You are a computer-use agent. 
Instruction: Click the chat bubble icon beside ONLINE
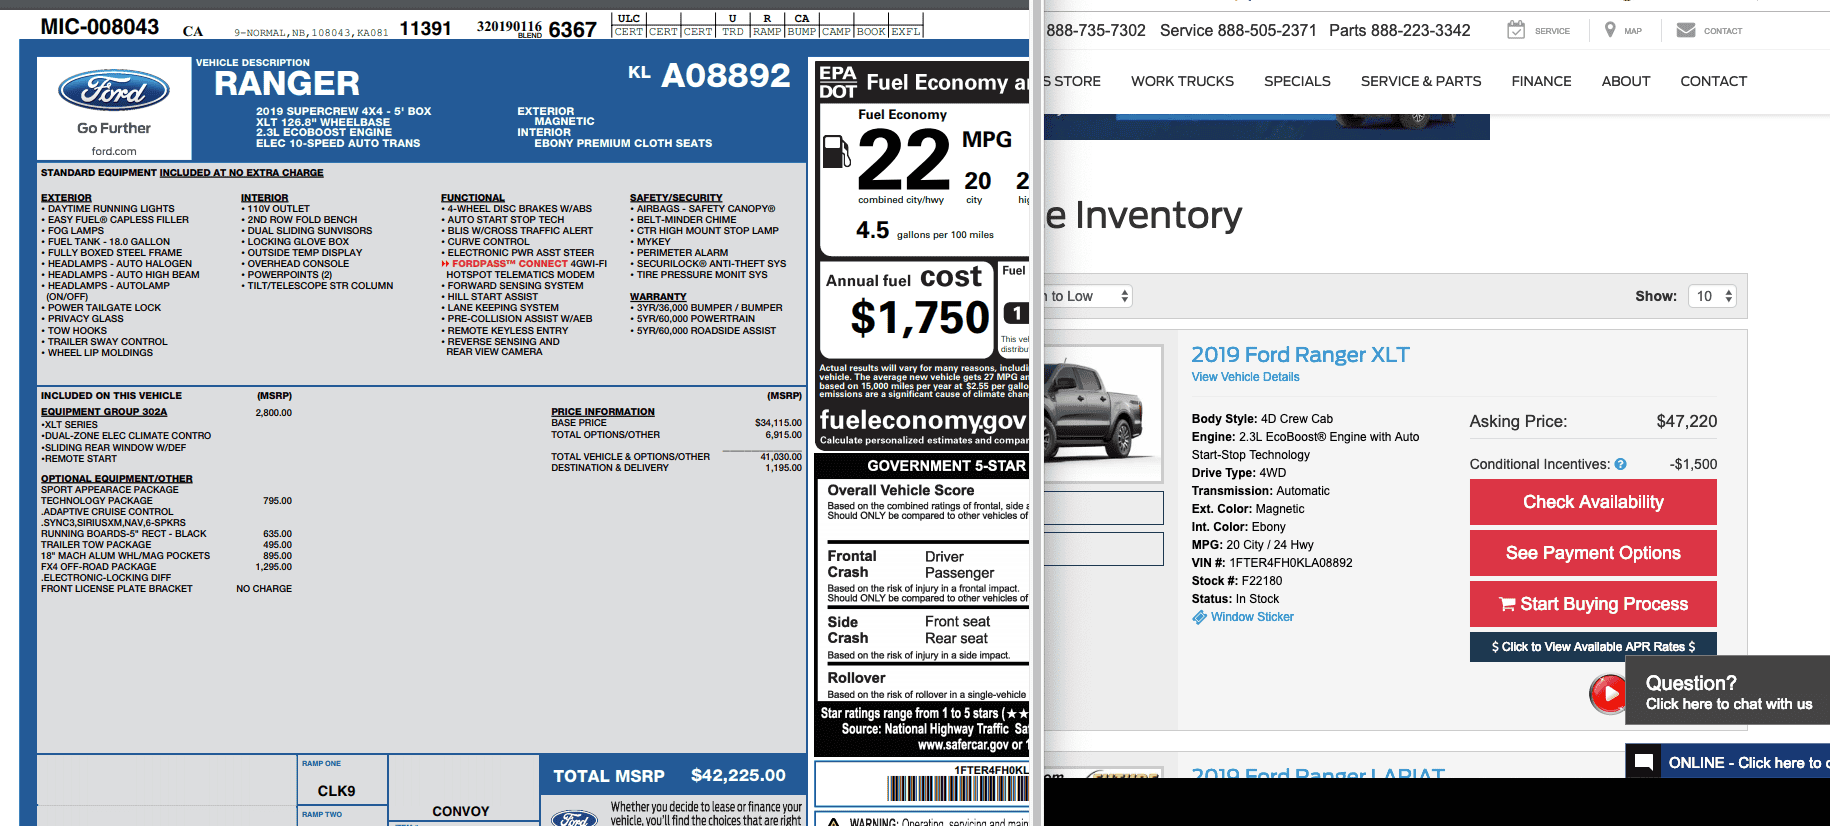(x=1643, y=762)
